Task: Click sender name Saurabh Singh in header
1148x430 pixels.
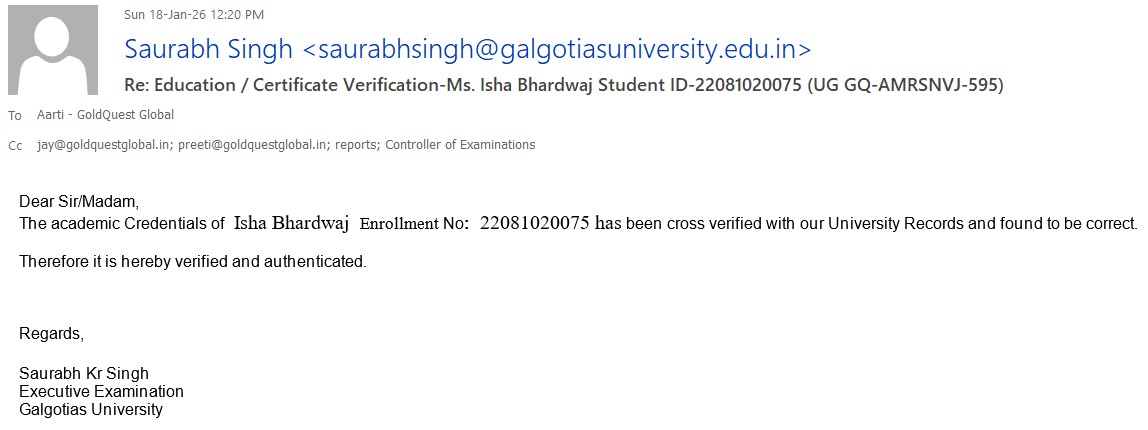Action: pos(208,49)
